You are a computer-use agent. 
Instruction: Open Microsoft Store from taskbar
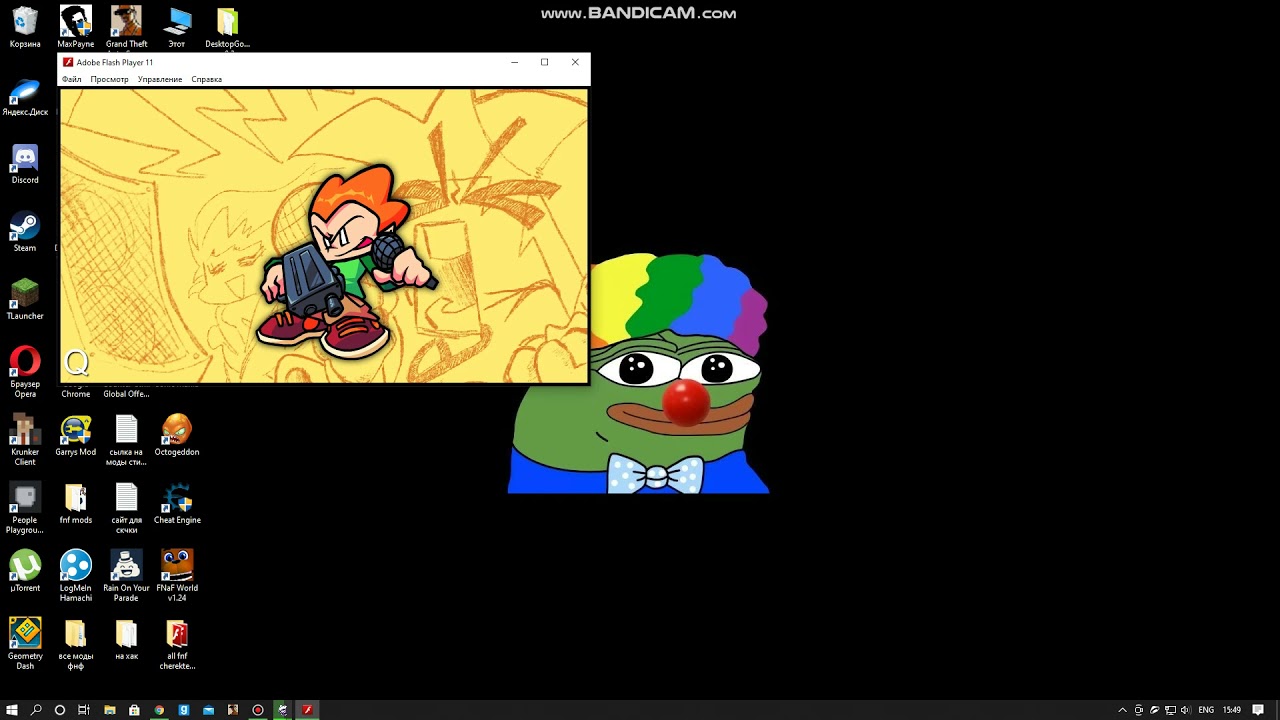[134, 710]
